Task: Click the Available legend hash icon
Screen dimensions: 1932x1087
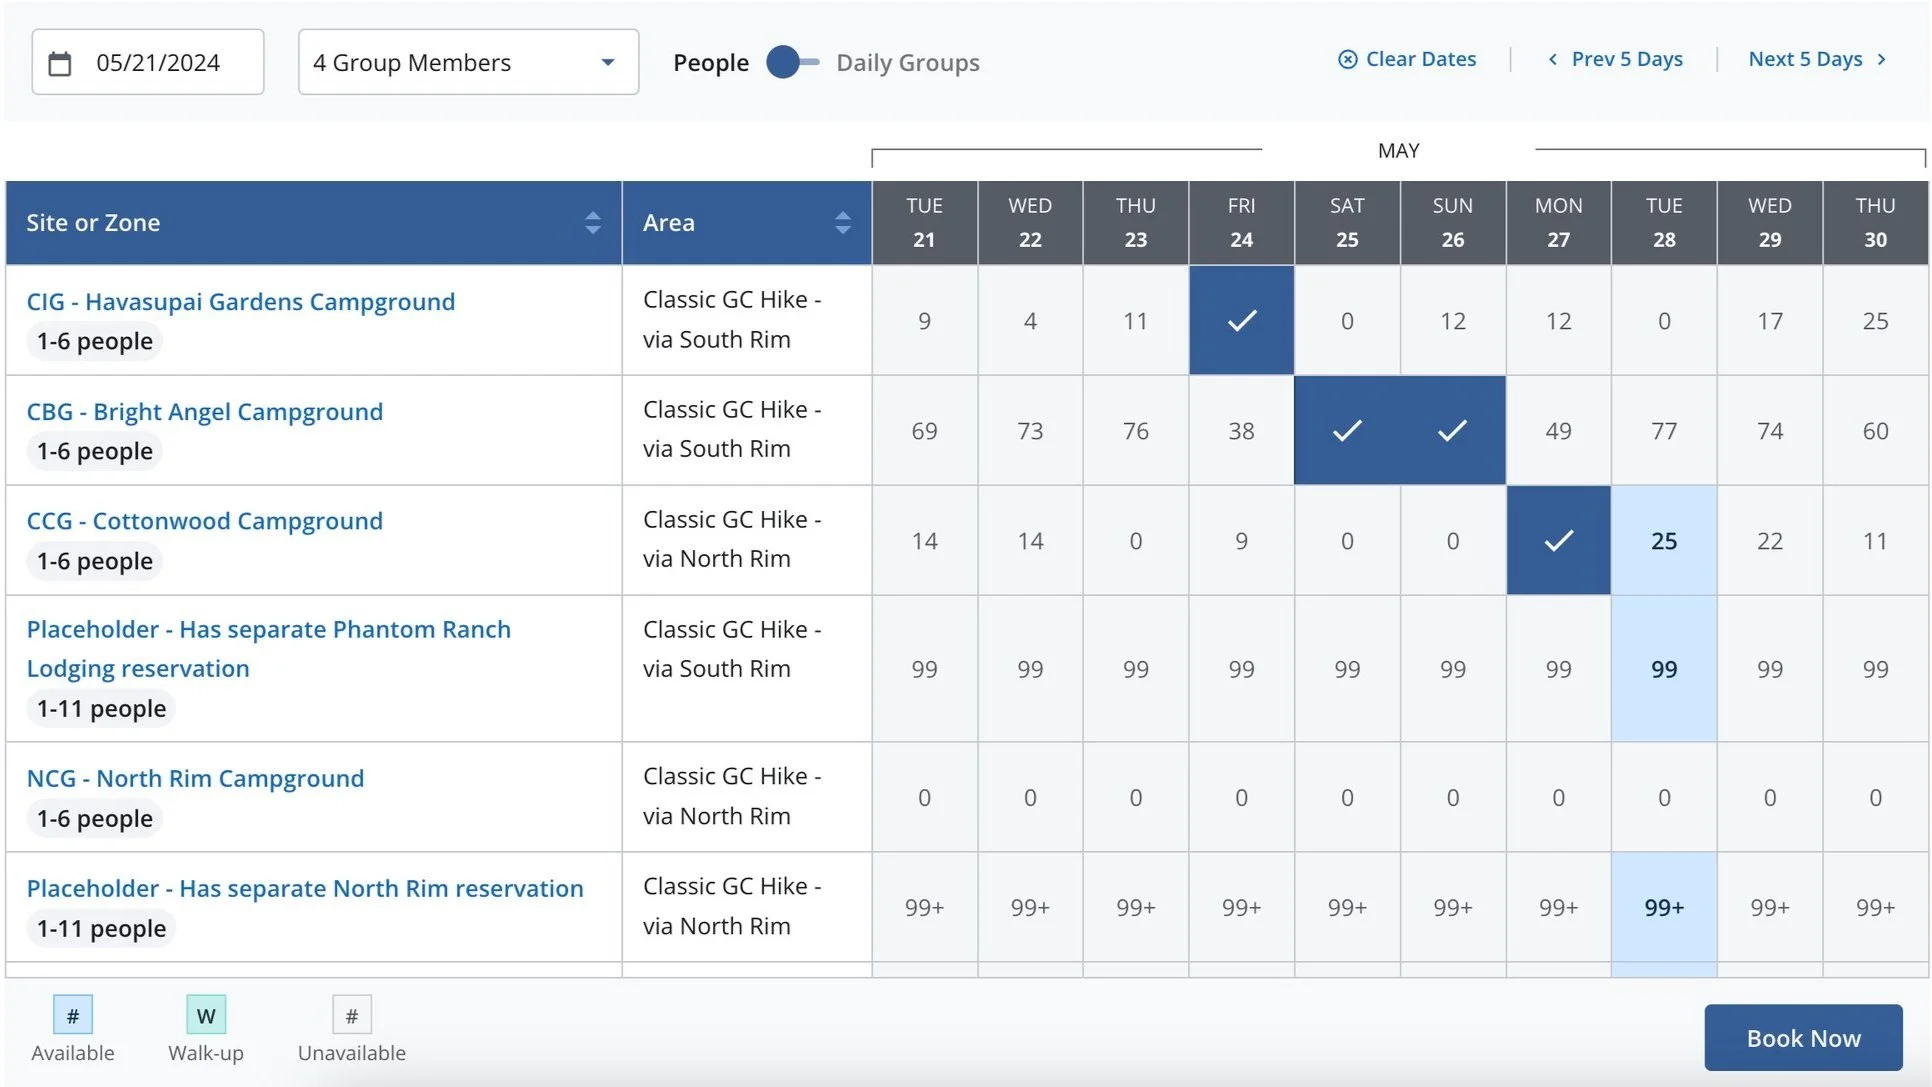Action: [x=73, y=1016]
